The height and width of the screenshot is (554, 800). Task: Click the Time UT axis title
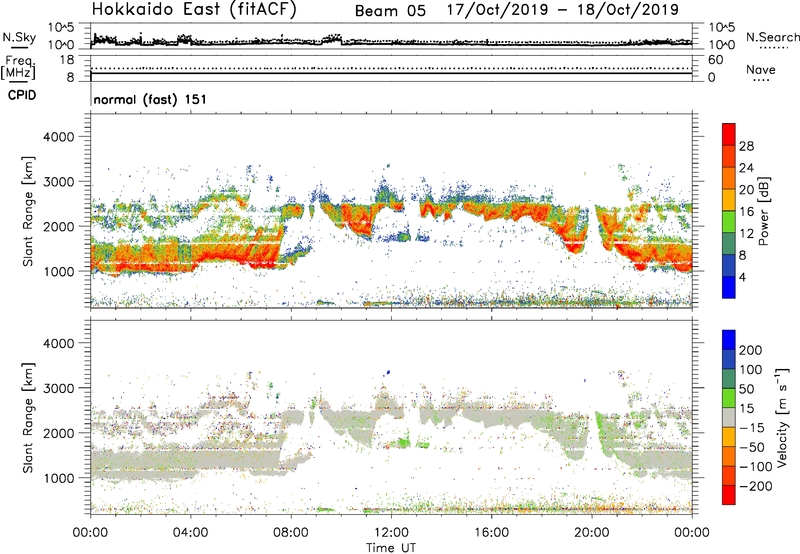[x=391, y=548]
